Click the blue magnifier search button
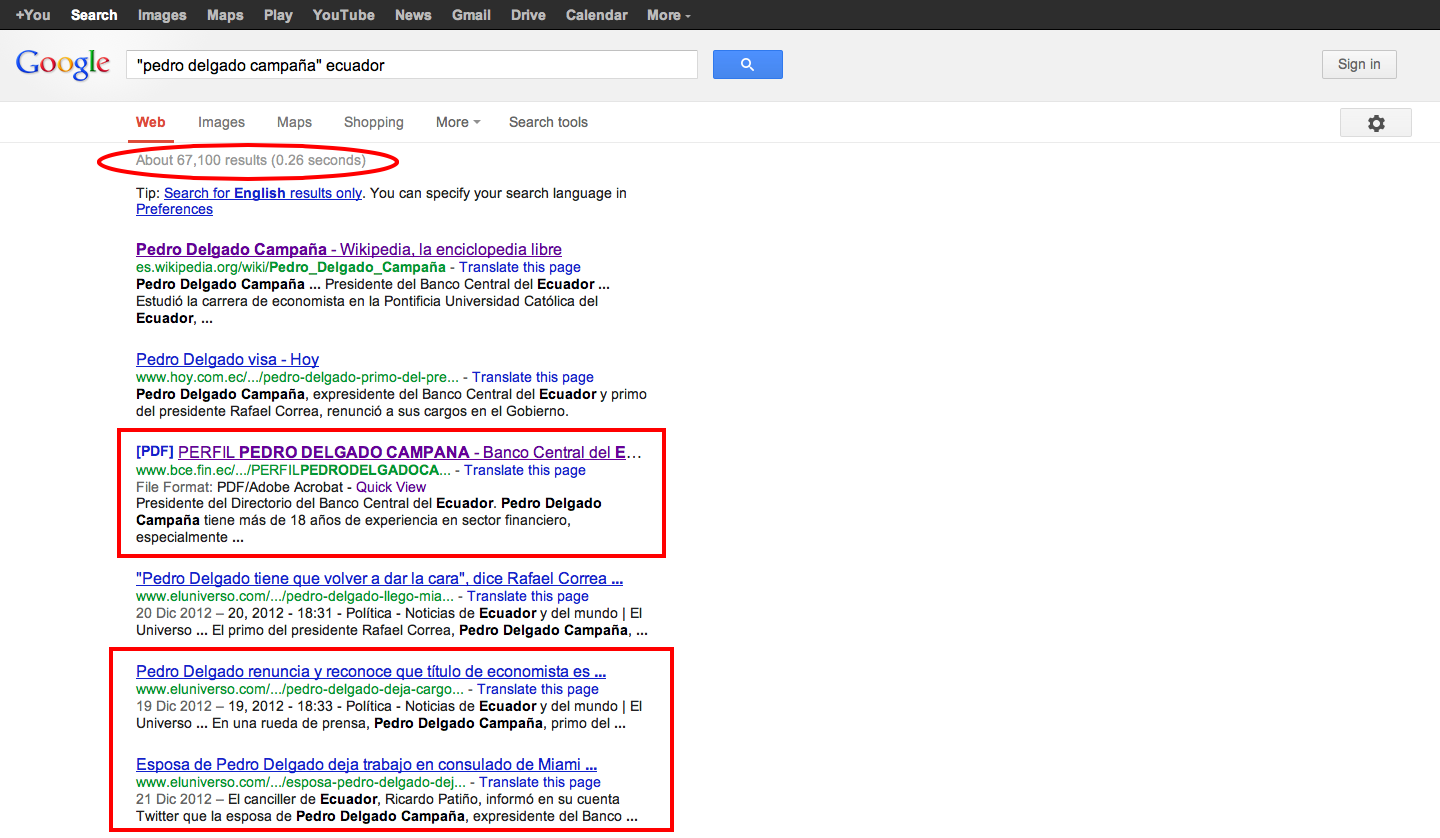Screen dimensions: 1440x838 (x=747, y=65)
